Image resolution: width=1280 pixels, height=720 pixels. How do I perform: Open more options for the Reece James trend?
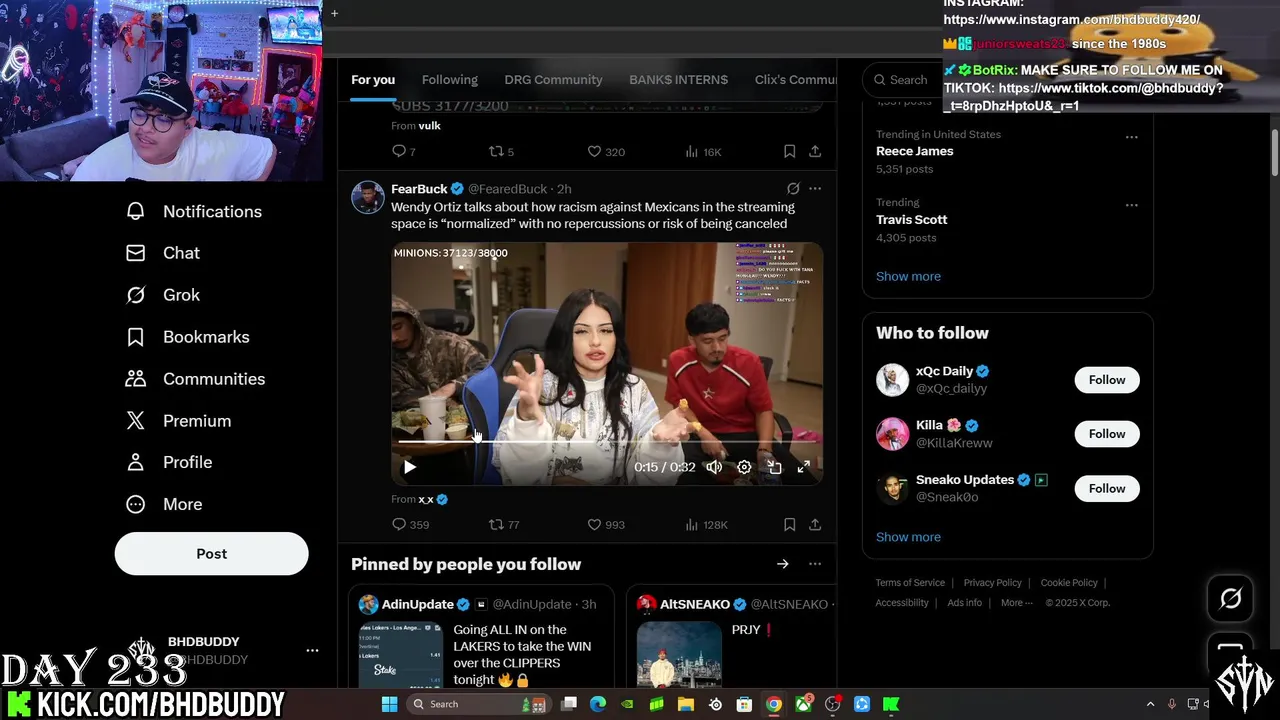click(1131, 137)
